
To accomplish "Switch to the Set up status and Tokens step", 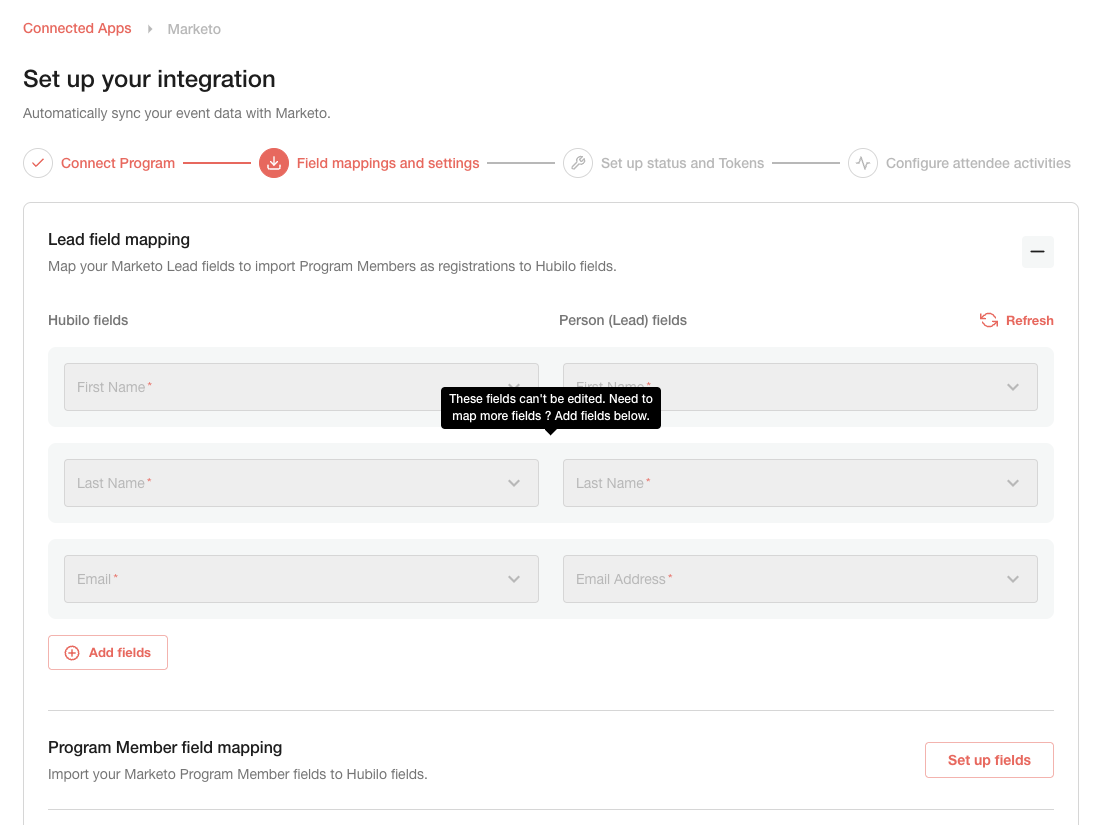I will [682, 162].
